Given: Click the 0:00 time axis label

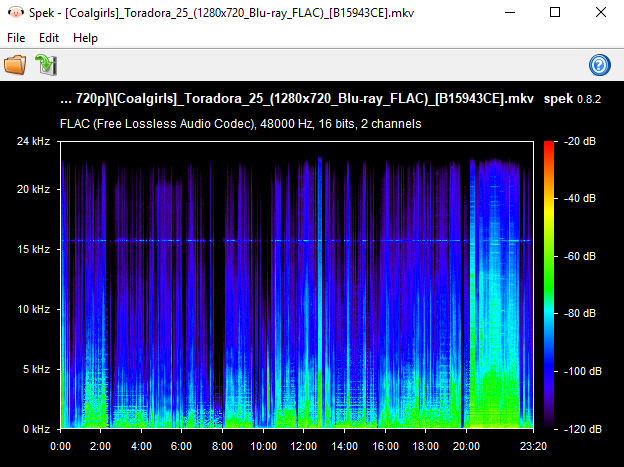Looking at the screenshot, I should click(60, 446).
